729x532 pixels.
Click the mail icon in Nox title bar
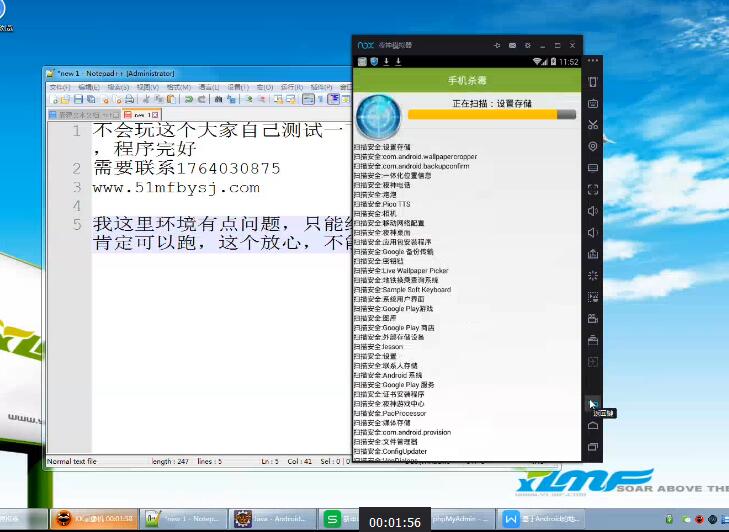coord(512,46)
